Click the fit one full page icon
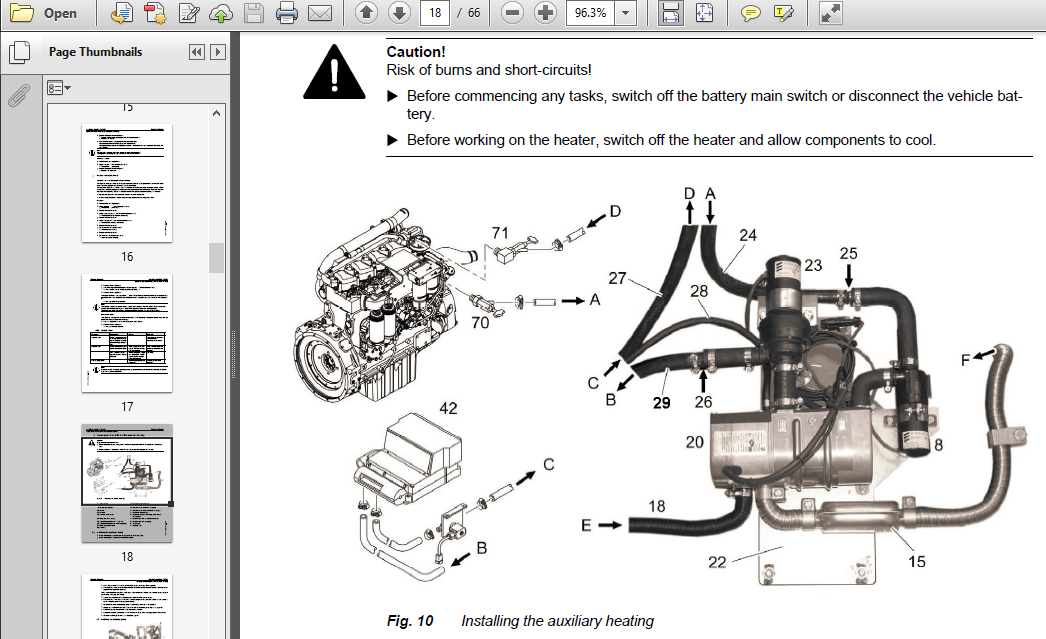This screenshot has height=639, width=1046. 704,13
